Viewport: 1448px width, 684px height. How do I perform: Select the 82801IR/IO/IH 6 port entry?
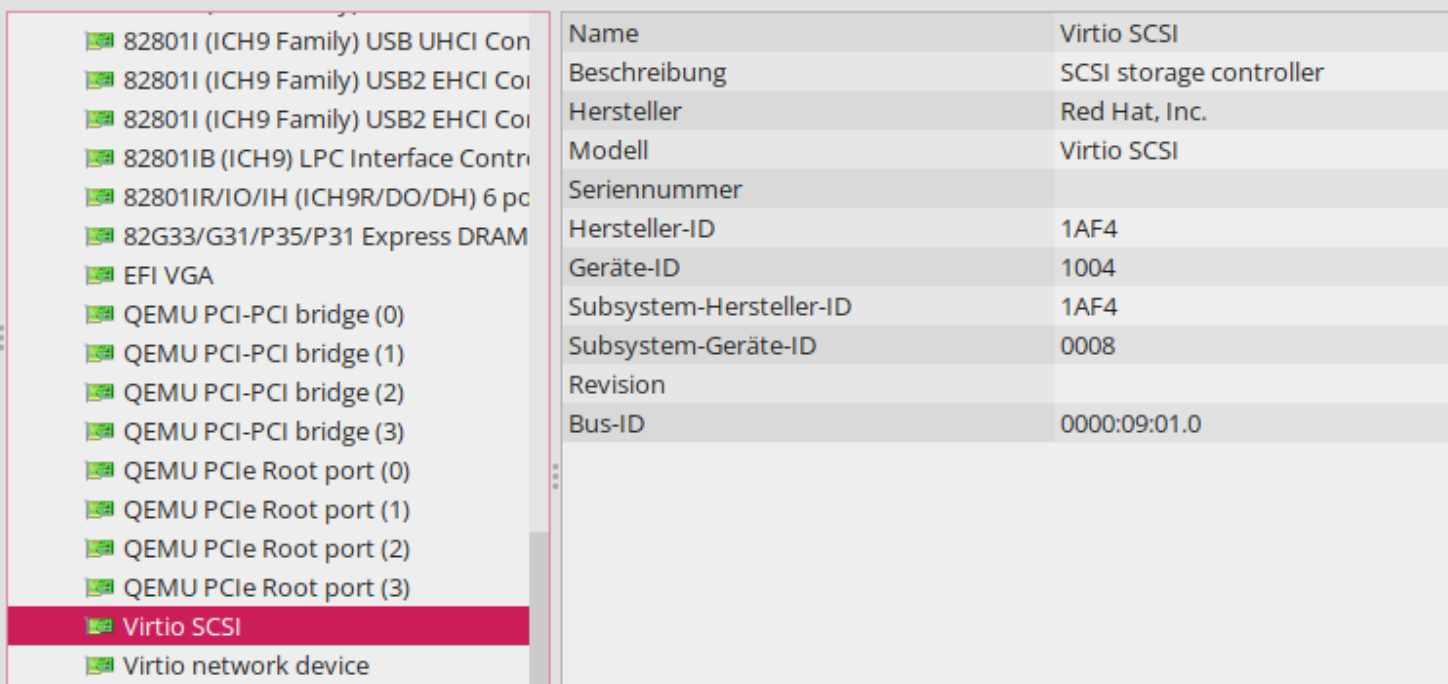326,198
